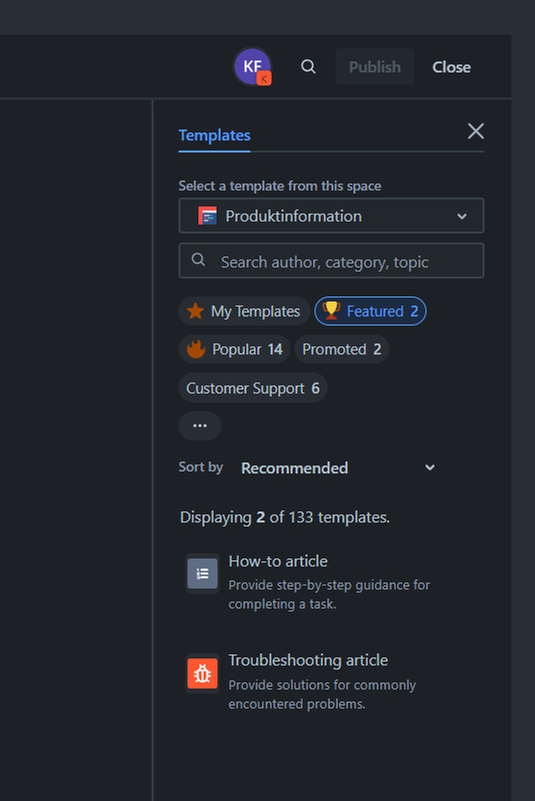Select the Popular category filter
This screenshot has height=801, width=535.
[x=235, y=349]
